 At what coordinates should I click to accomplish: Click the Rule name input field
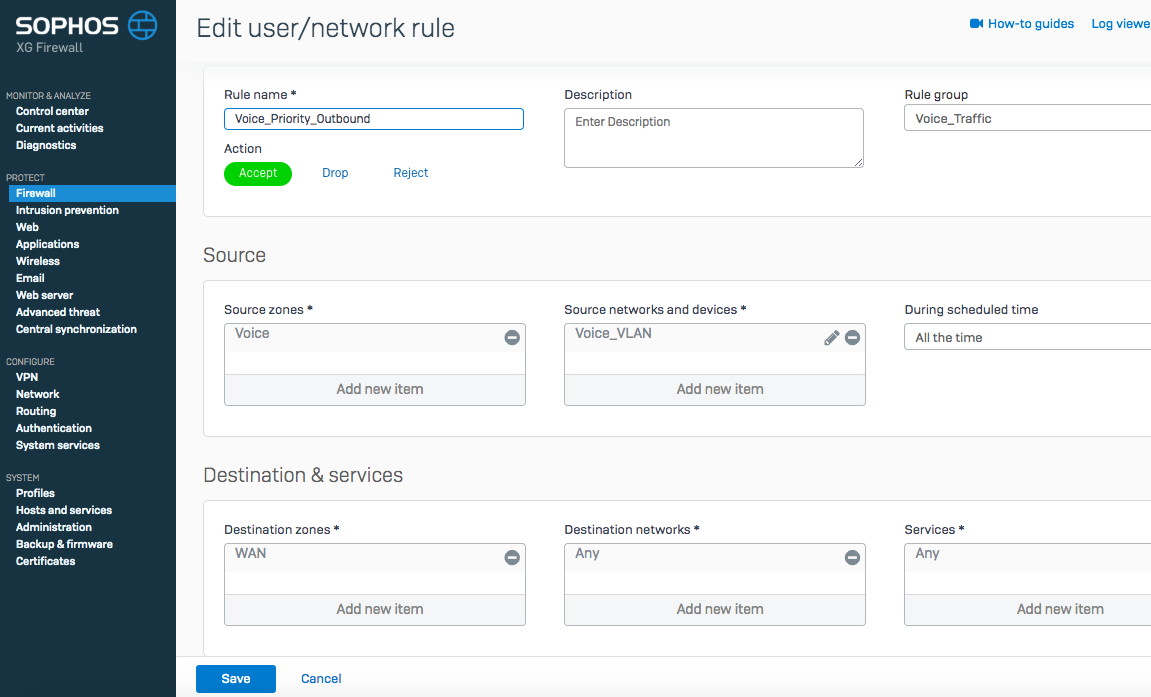point(373,119)
